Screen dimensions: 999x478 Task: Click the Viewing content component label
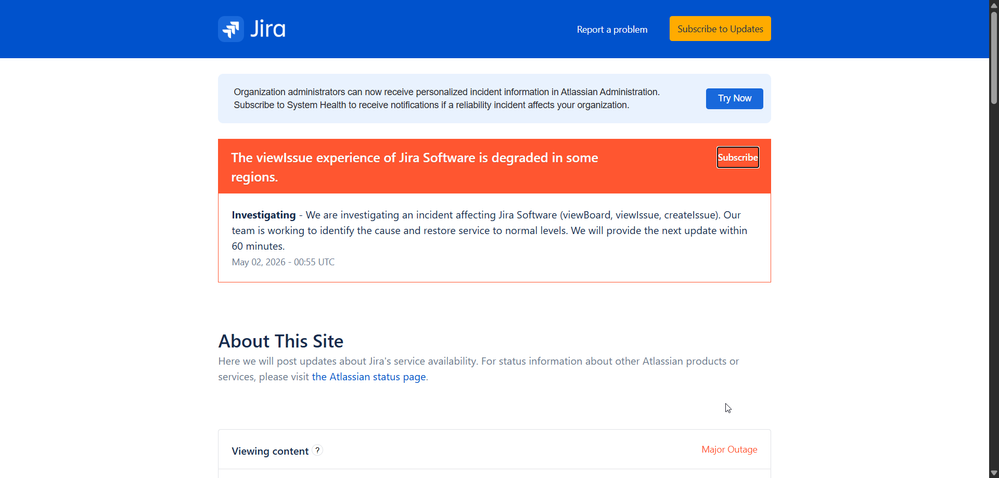coord(270,451)
